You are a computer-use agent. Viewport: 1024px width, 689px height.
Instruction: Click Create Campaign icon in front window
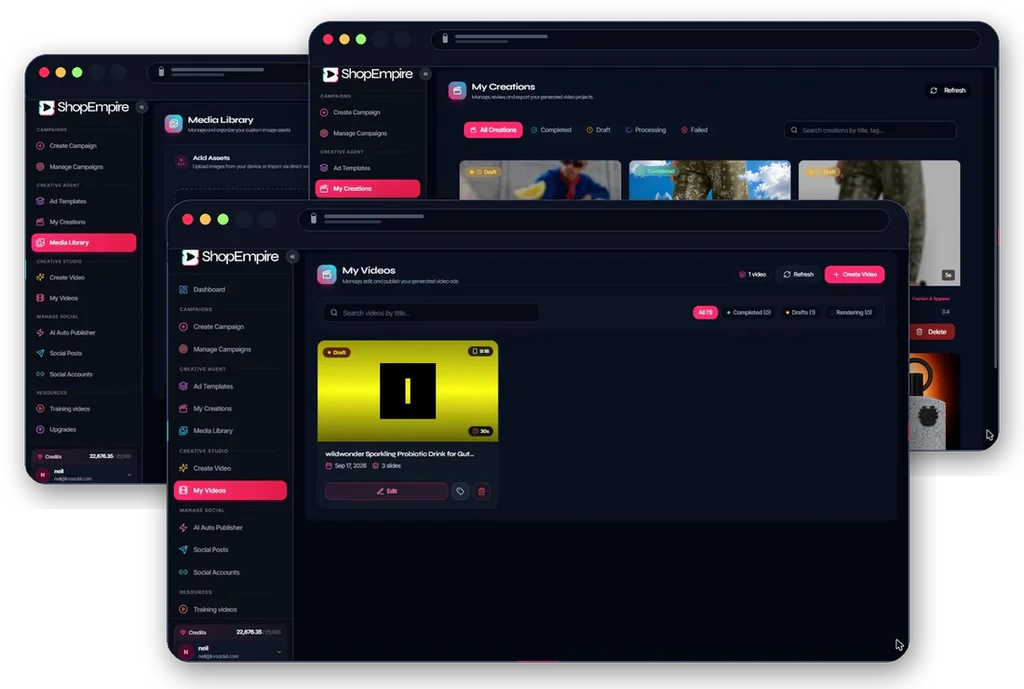pos(184,327)
